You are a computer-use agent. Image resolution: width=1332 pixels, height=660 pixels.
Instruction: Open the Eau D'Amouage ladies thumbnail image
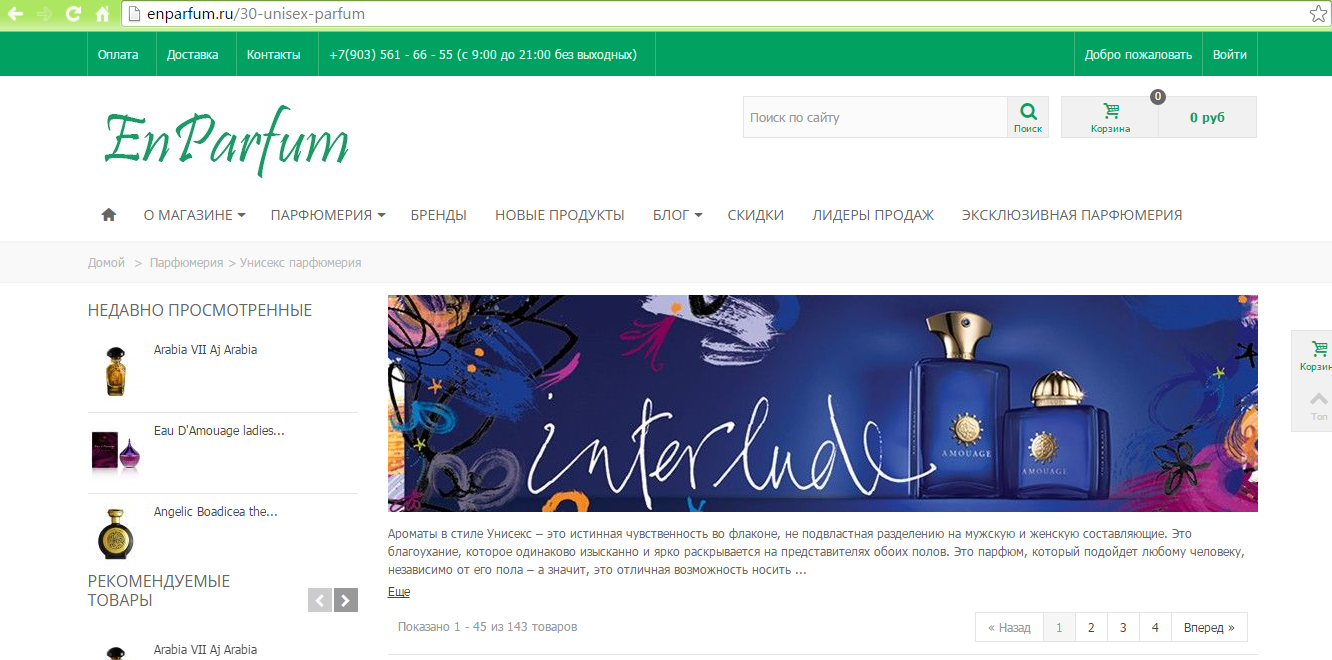point(118,451)
